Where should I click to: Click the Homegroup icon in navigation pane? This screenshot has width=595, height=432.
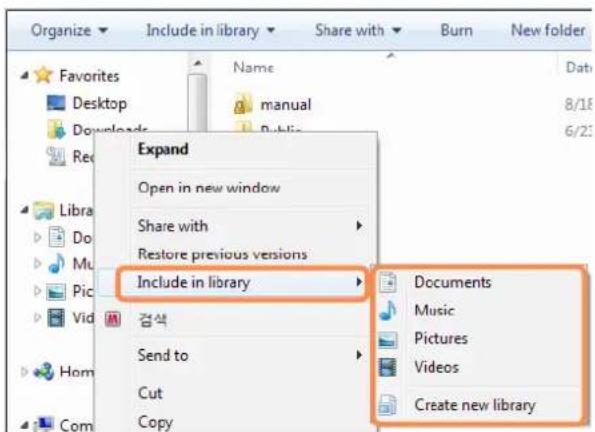44,371
